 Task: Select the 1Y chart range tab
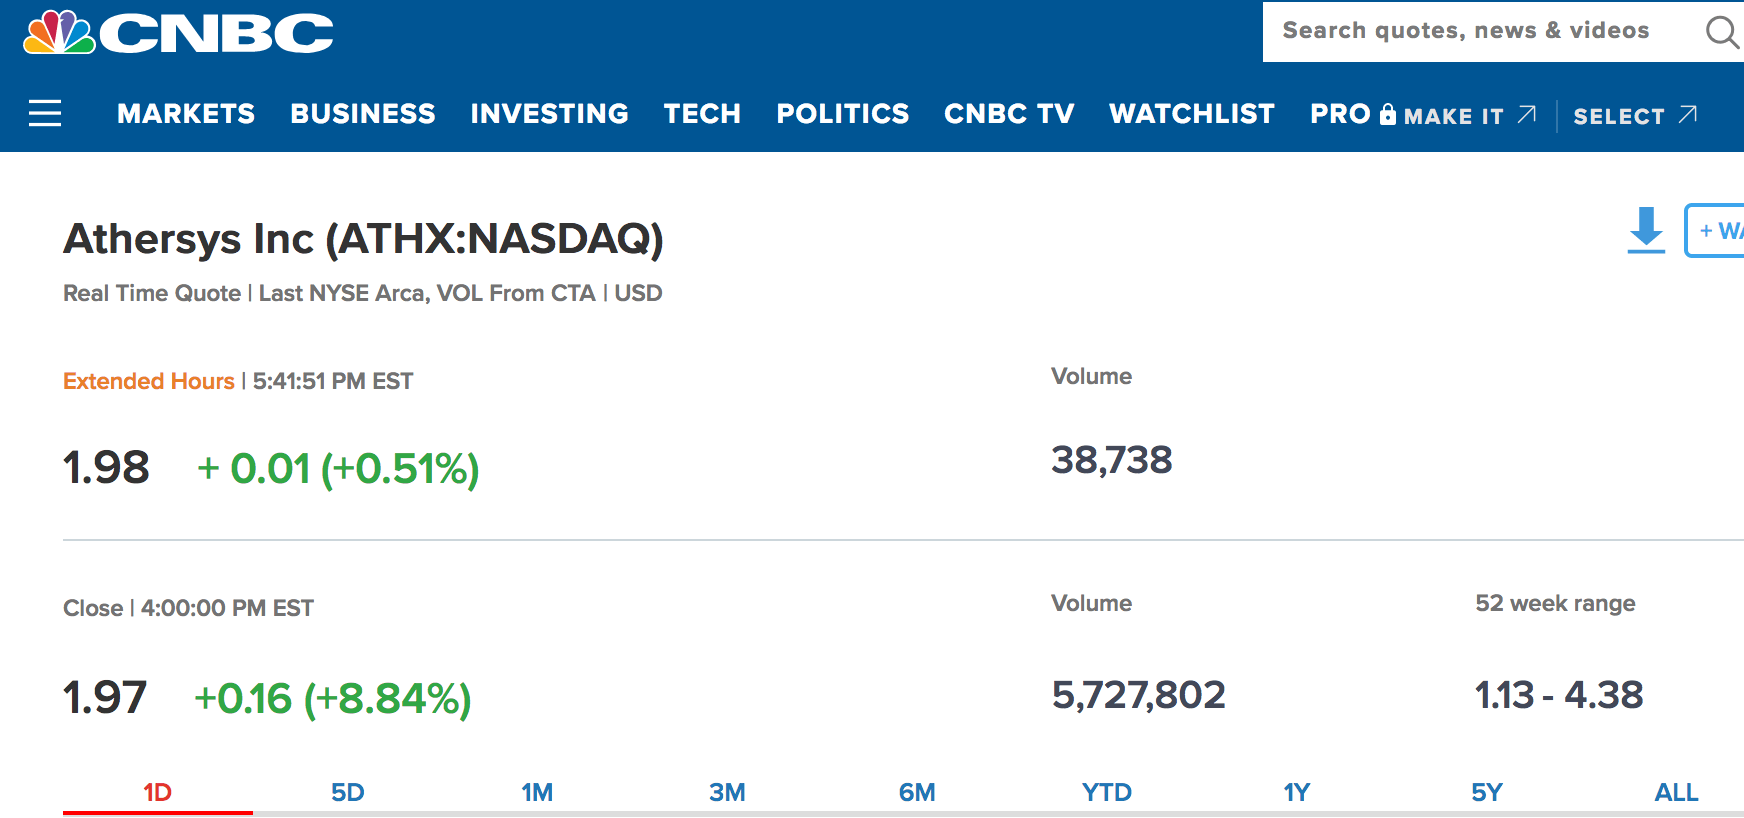click(1297, 793)
